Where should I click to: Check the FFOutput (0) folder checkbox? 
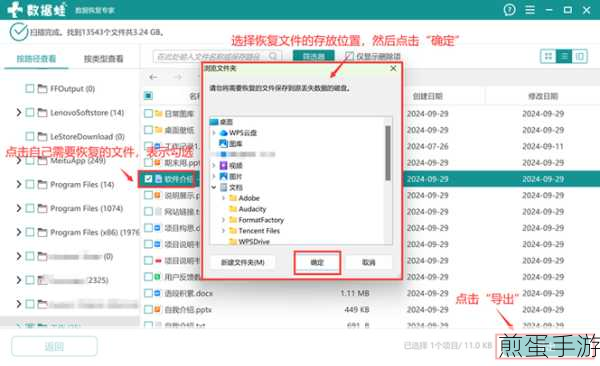(x=29, y=88)
